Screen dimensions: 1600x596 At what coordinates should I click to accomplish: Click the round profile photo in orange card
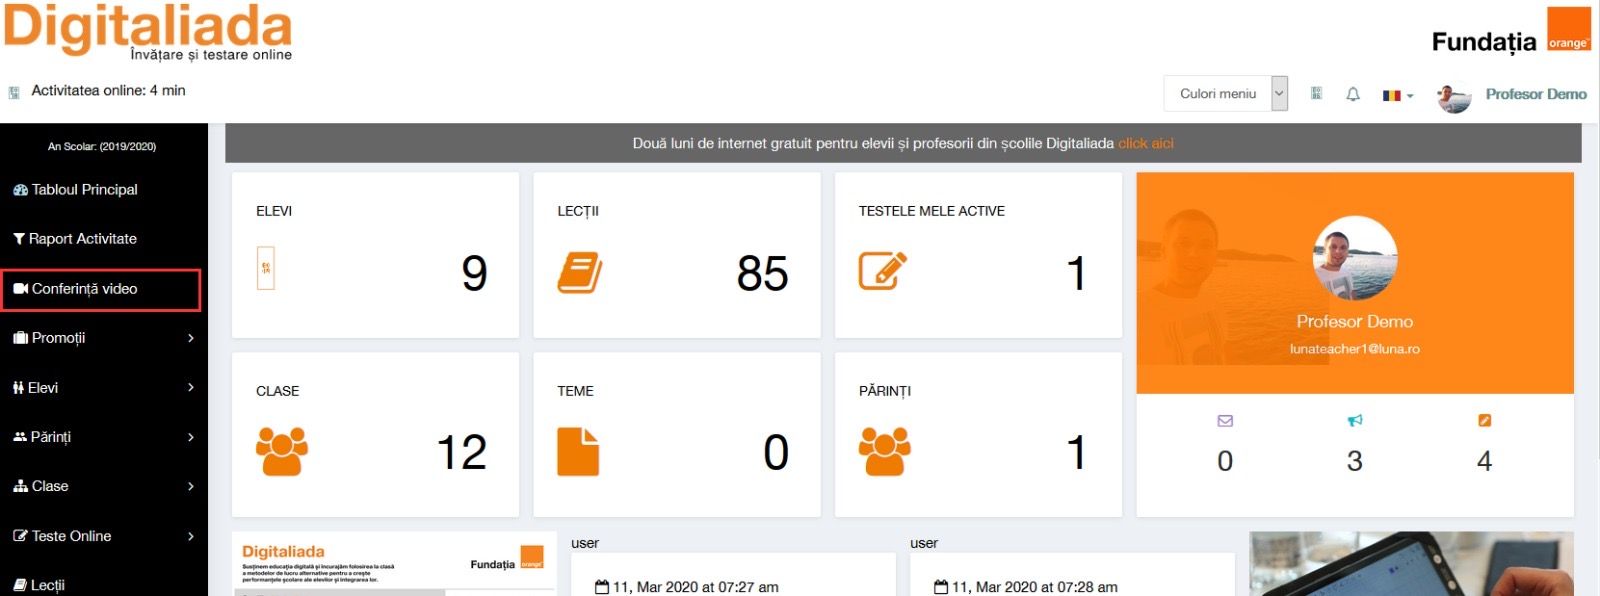pyautogui.click(x=1354, y=258)
